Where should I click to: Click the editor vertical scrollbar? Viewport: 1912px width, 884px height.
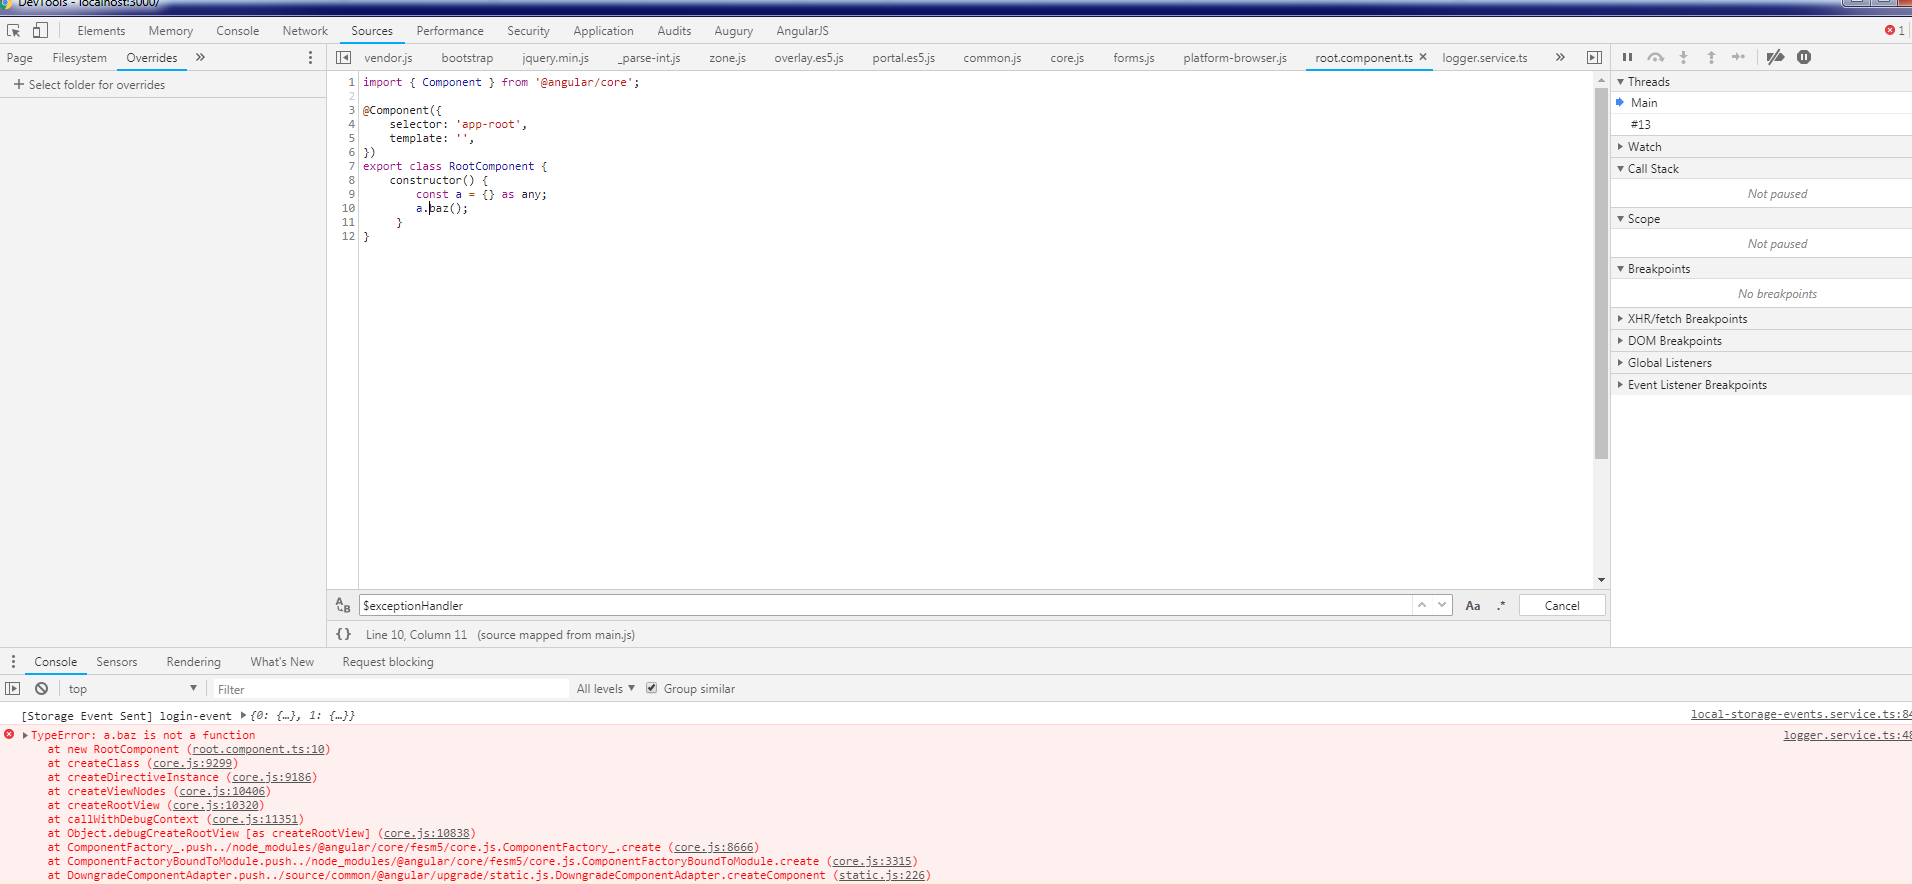[1601, 273]
